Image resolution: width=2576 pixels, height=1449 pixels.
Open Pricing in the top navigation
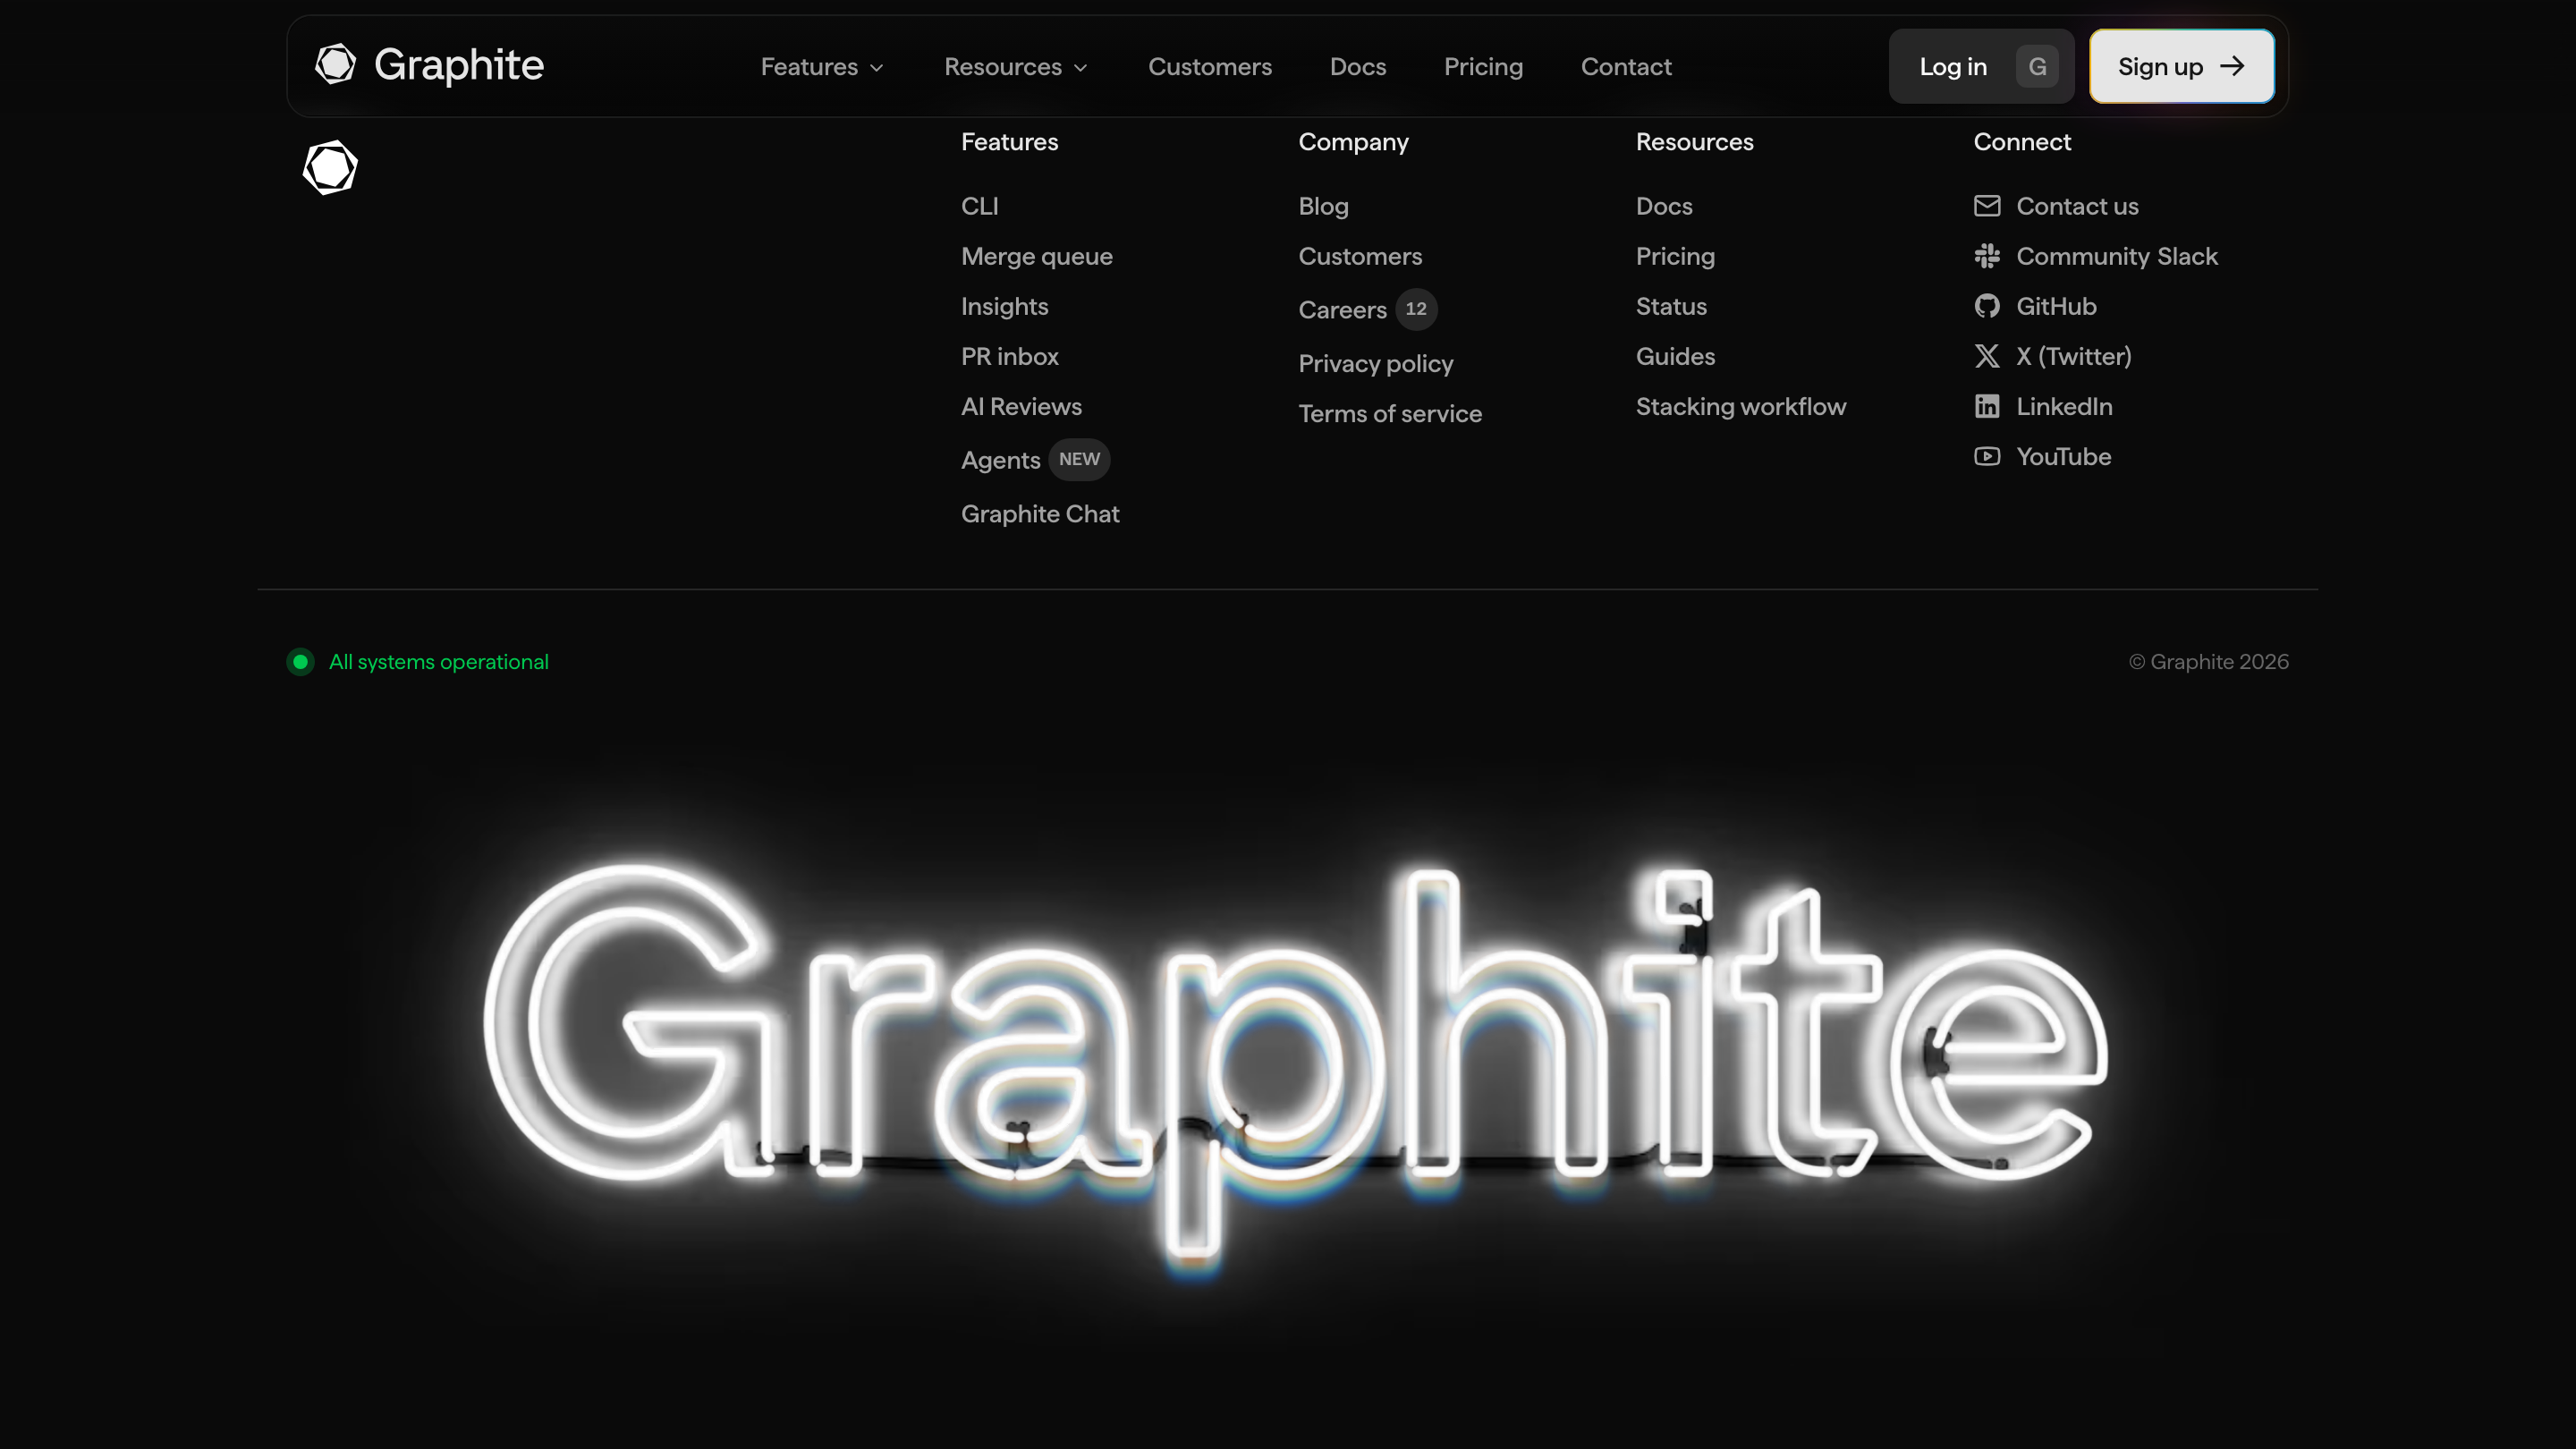tap(1483, 67)
